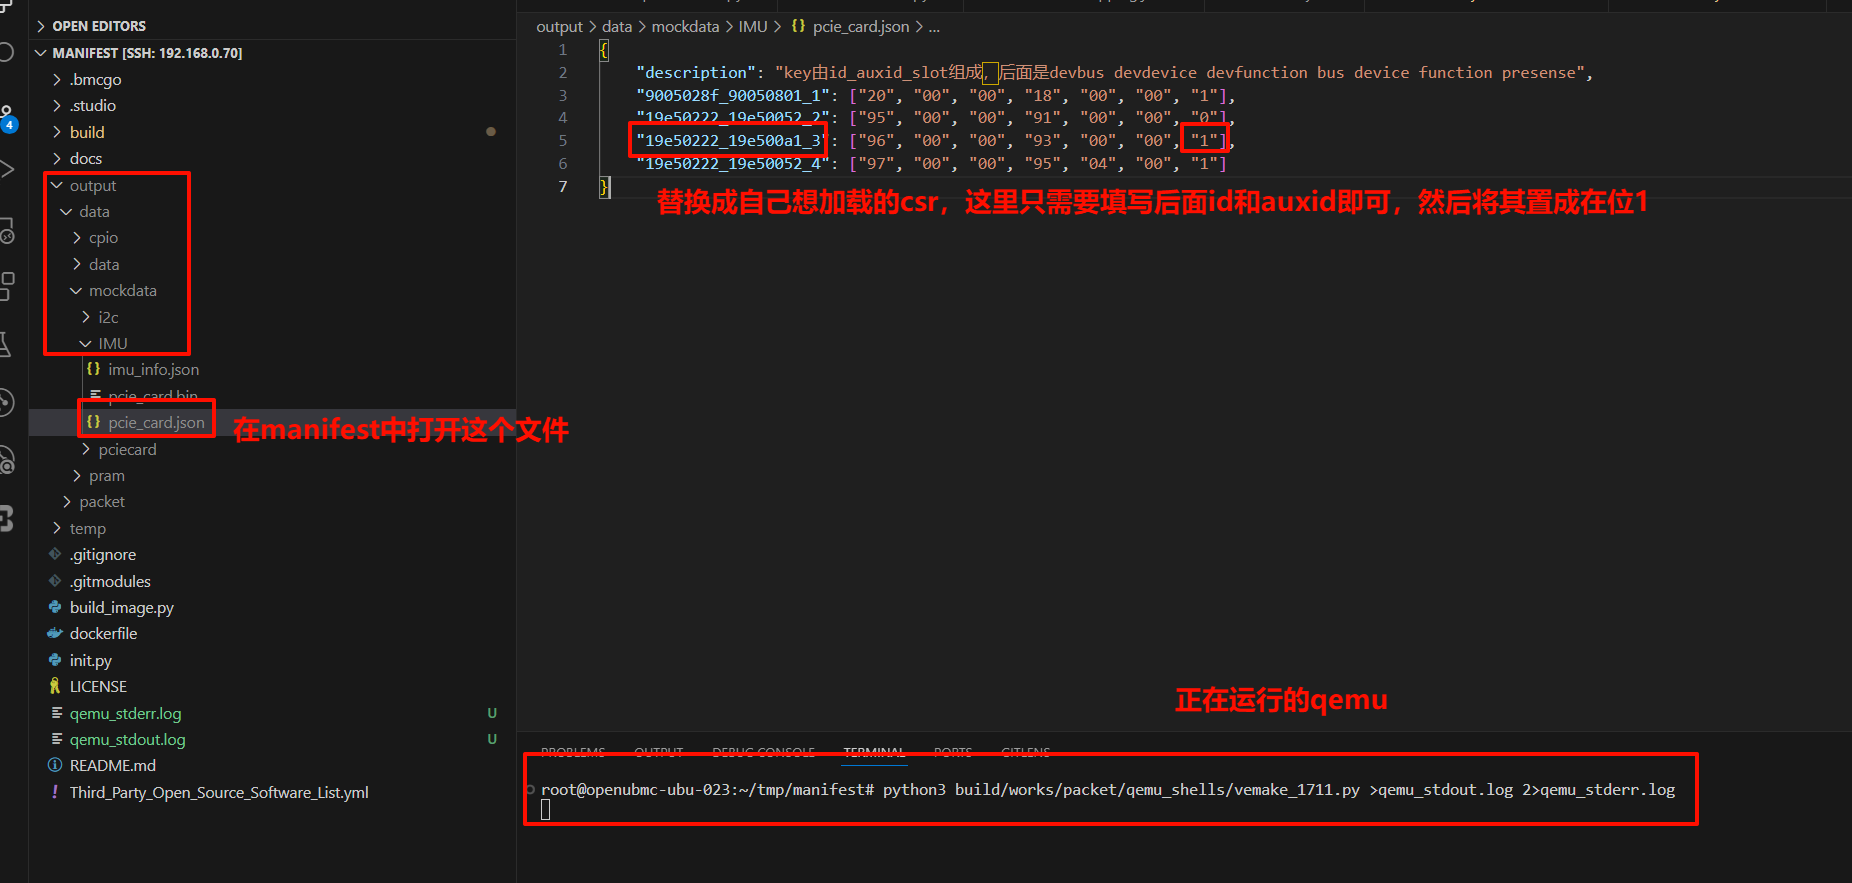Open qemu_stderr.log in the explorer
Image resolution: width=1852 pixels, height=883 pixels.
coord(125,713)
